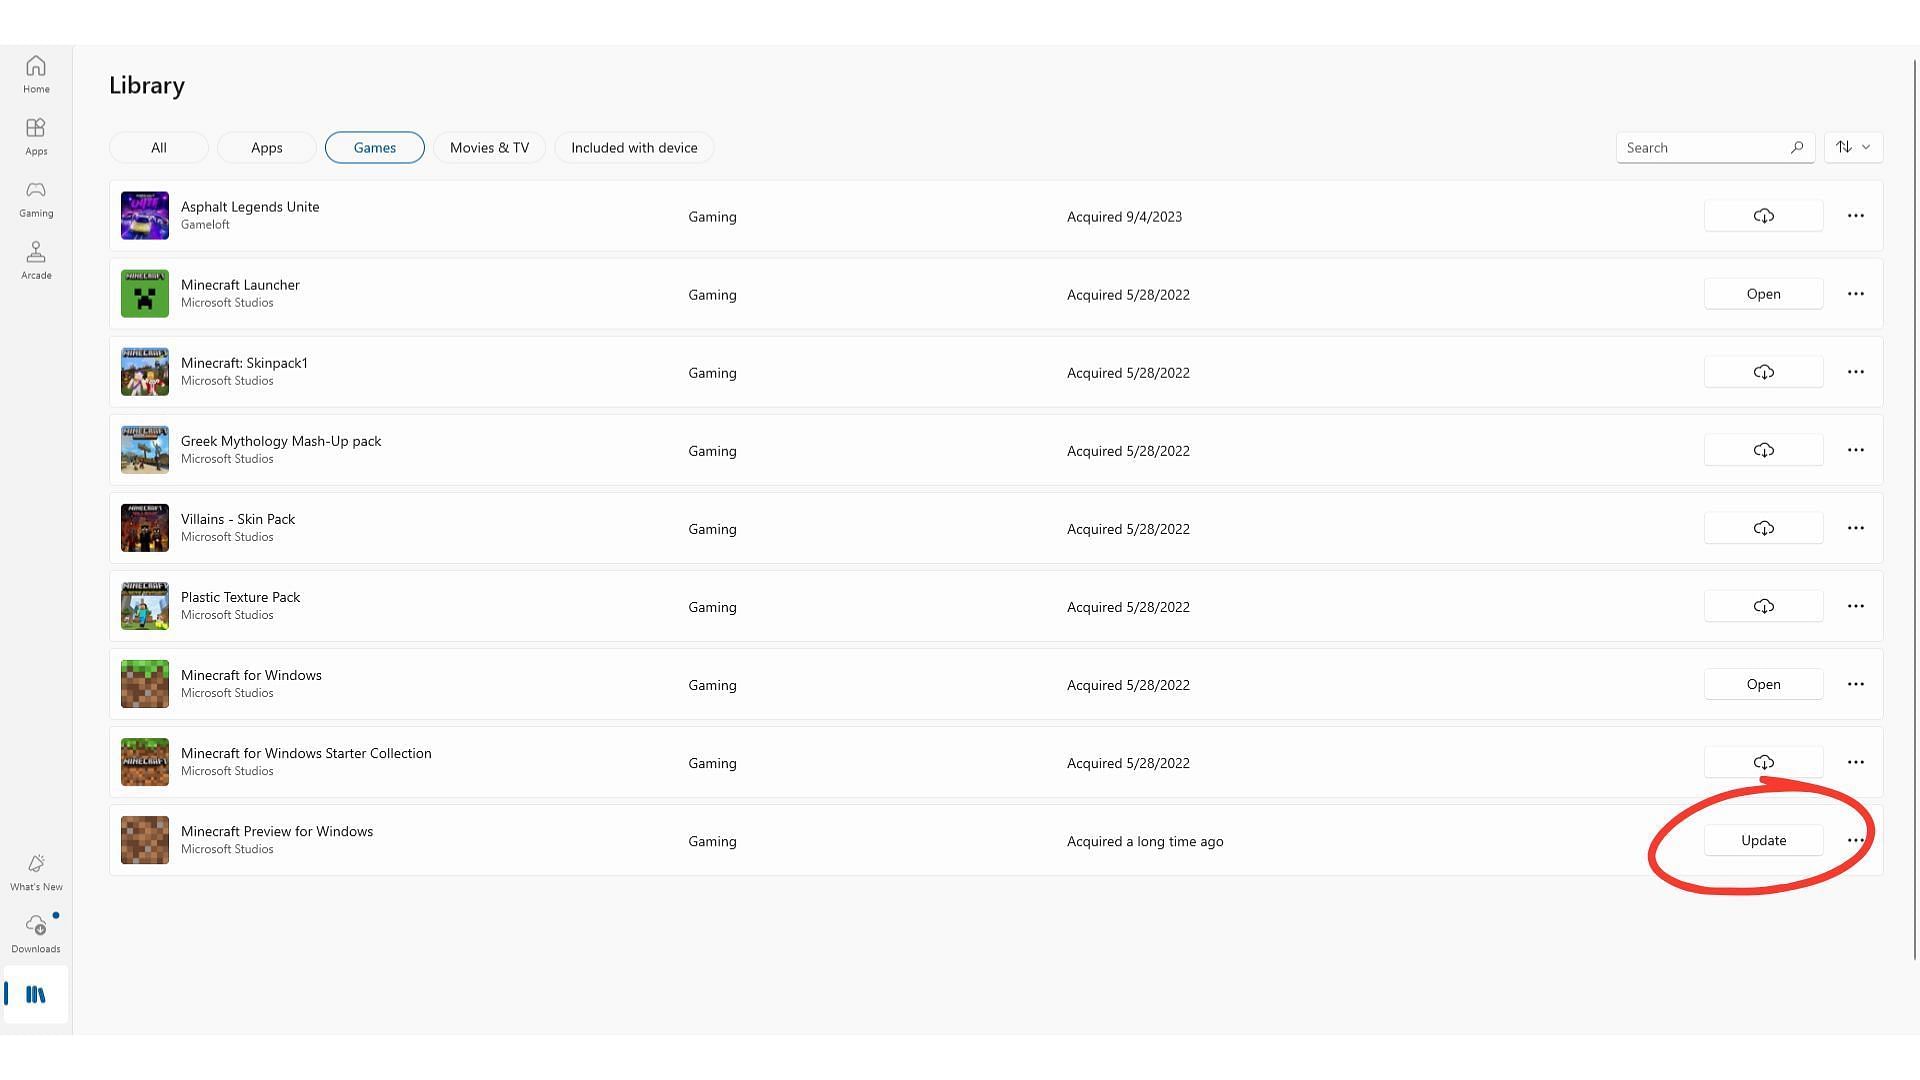The image size is (1920, 1080).
Task: Open Minecraft for Windows app entry
Action: 1763,684
